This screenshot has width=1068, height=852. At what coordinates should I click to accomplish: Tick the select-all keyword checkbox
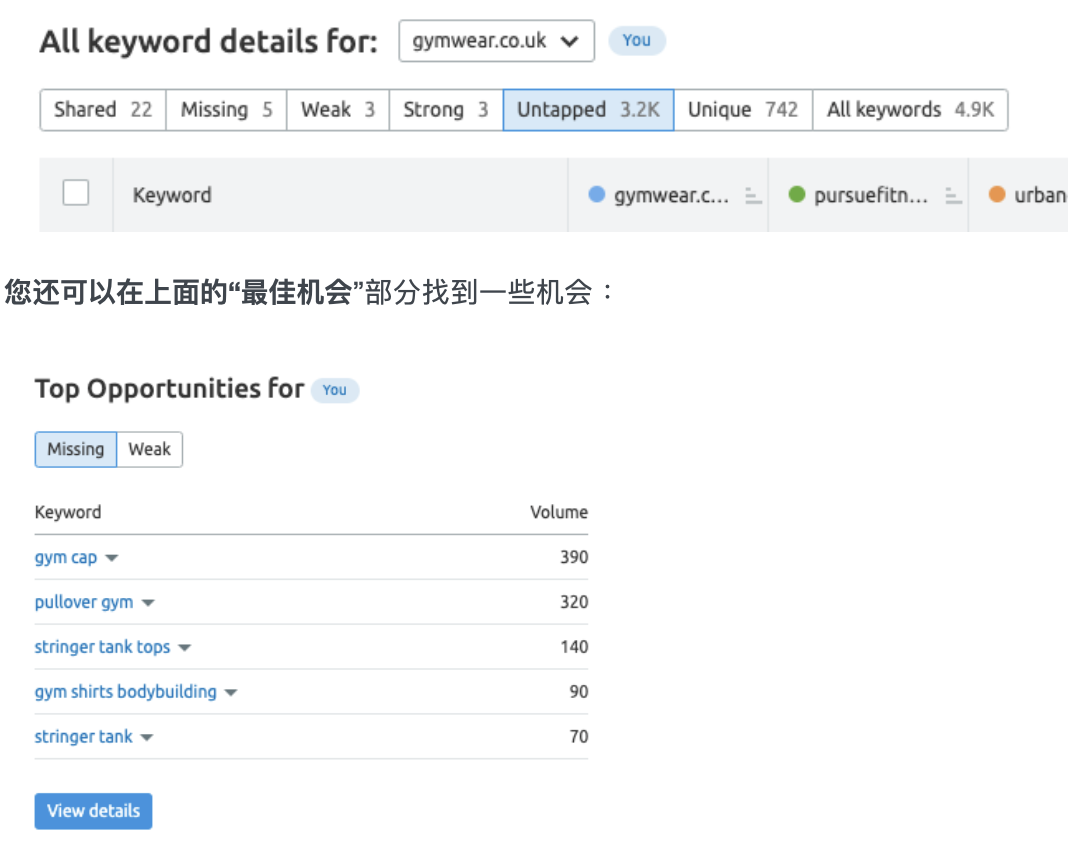tap(76, 193)
